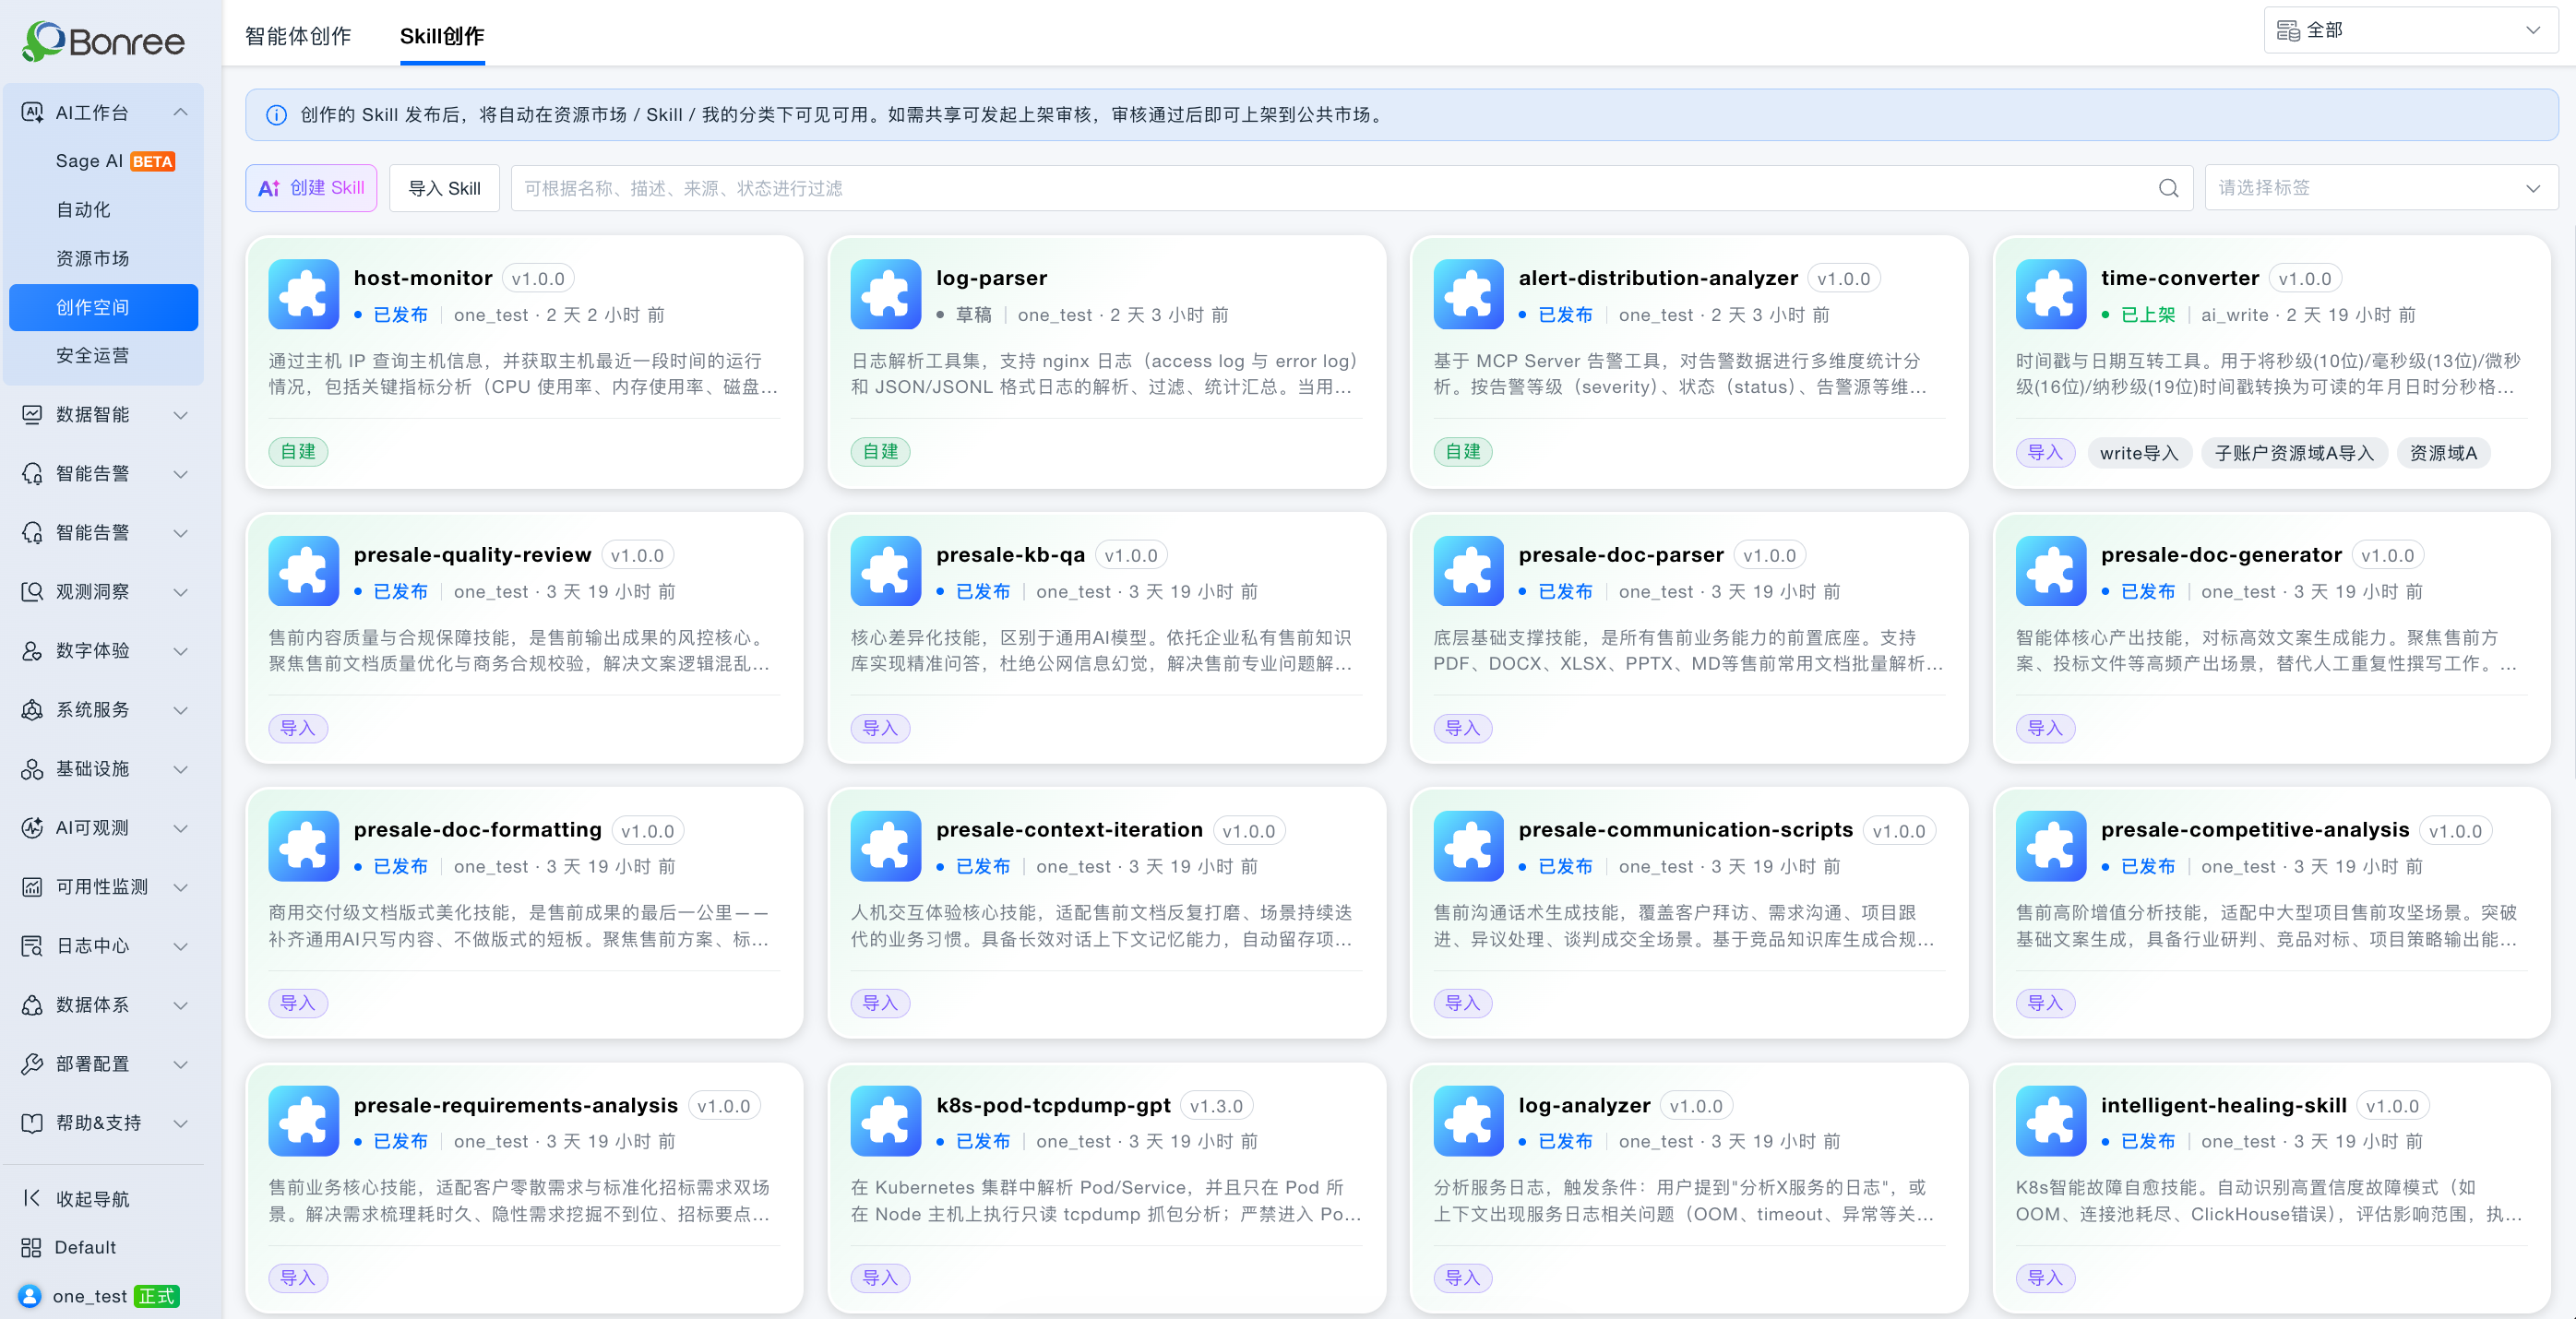The image size is (2576, 1319).
Task: Click the 创建 Skill button
Action: pos(311,188)
